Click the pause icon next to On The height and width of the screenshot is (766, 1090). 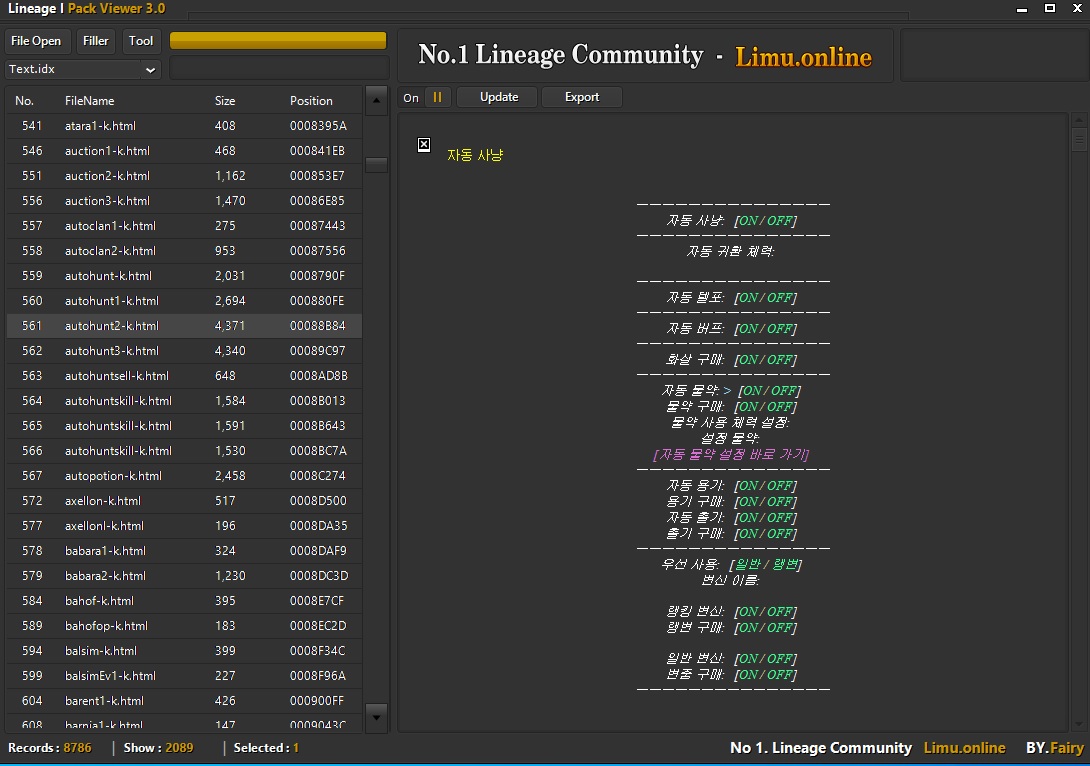pyautogui.click(x=437, y=97)
